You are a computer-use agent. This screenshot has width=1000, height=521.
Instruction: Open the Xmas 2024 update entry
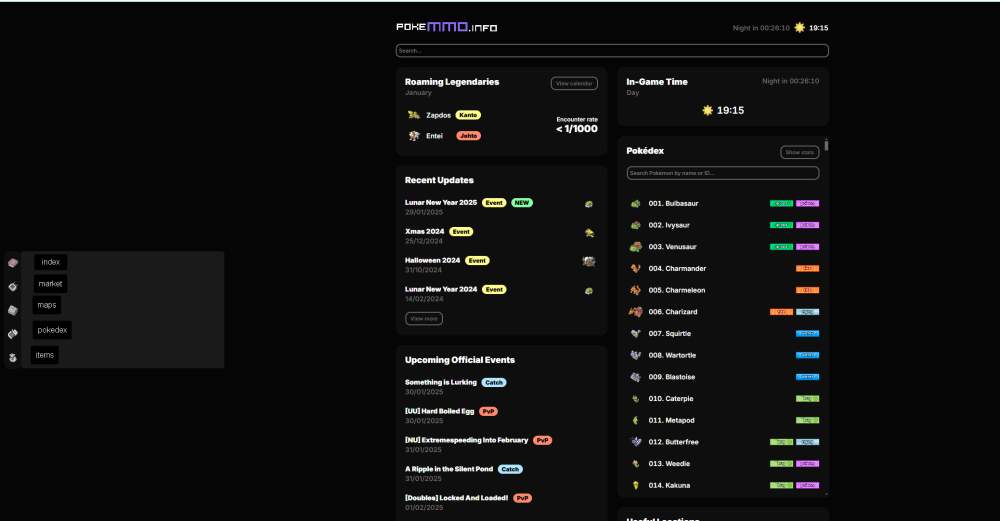[x=424, y=231]
